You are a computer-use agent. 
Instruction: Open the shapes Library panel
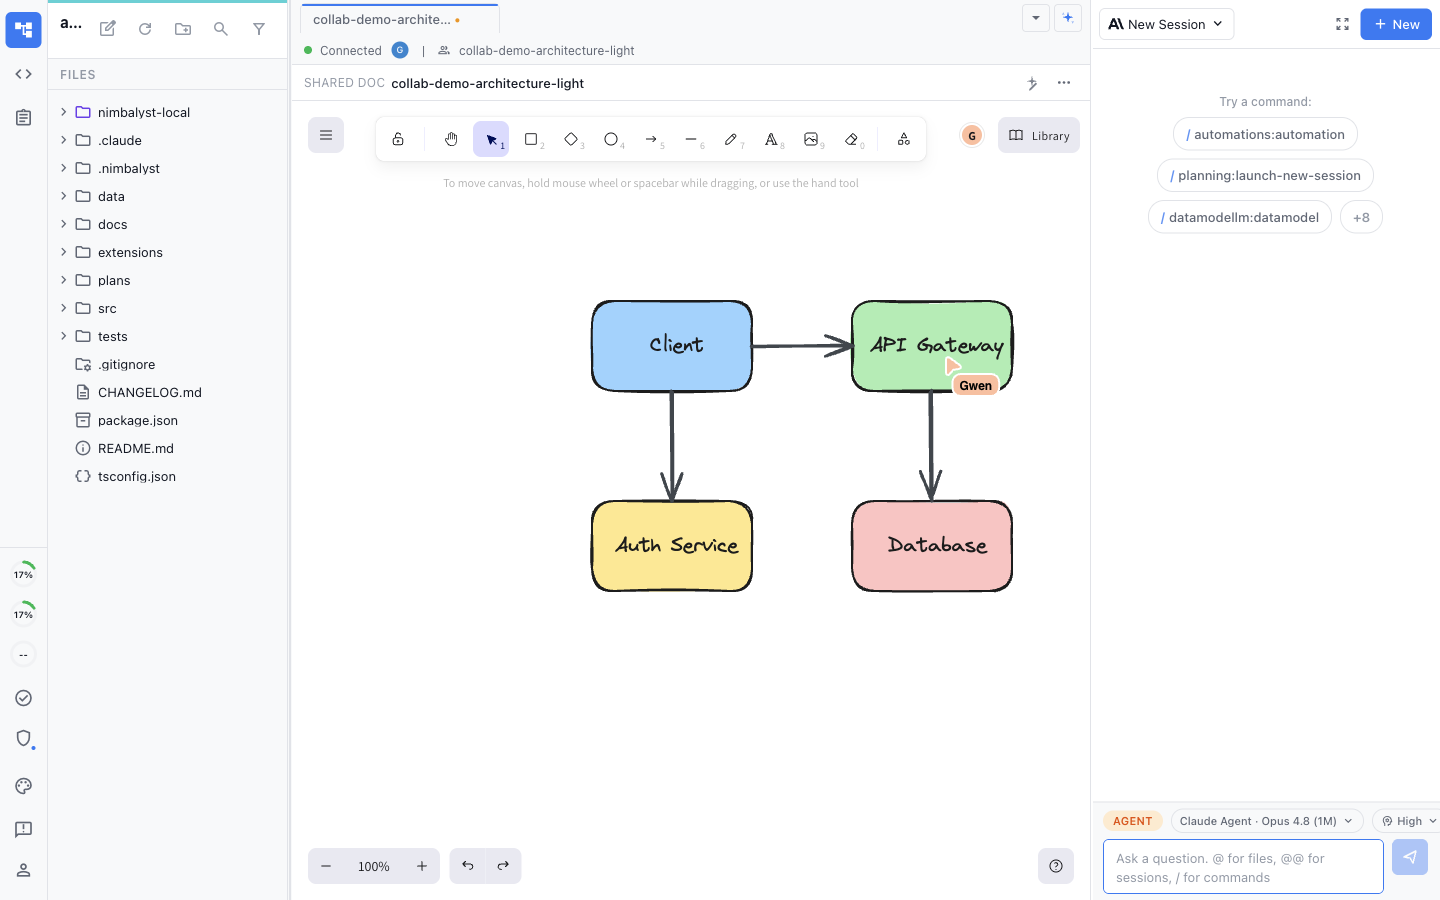[1039, 135]
